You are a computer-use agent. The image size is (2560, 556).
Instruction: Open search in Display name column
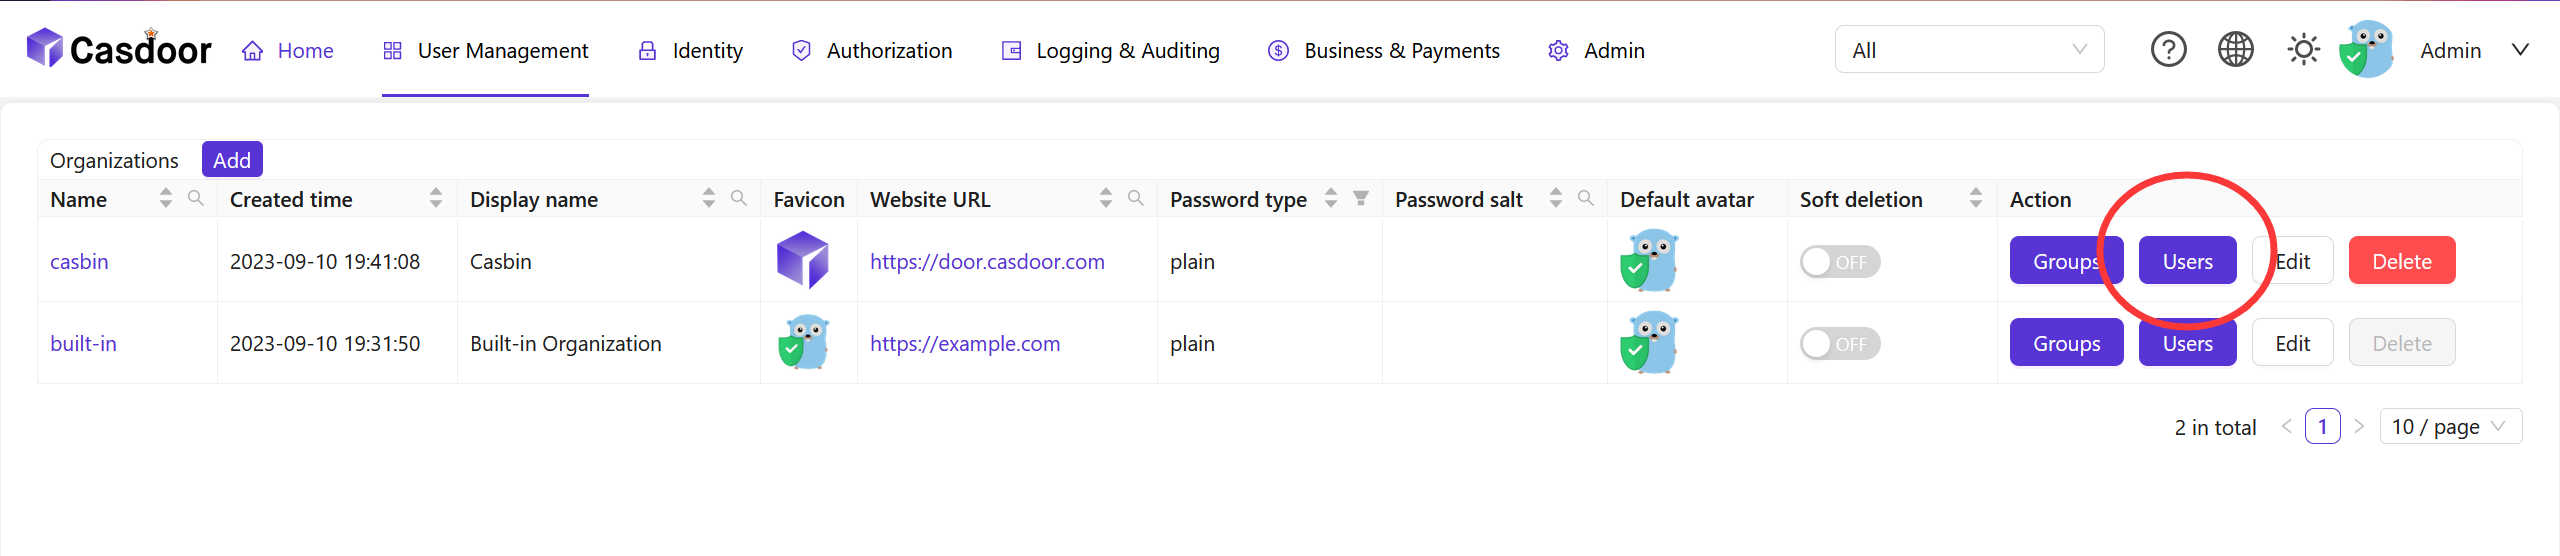(738, 198)
